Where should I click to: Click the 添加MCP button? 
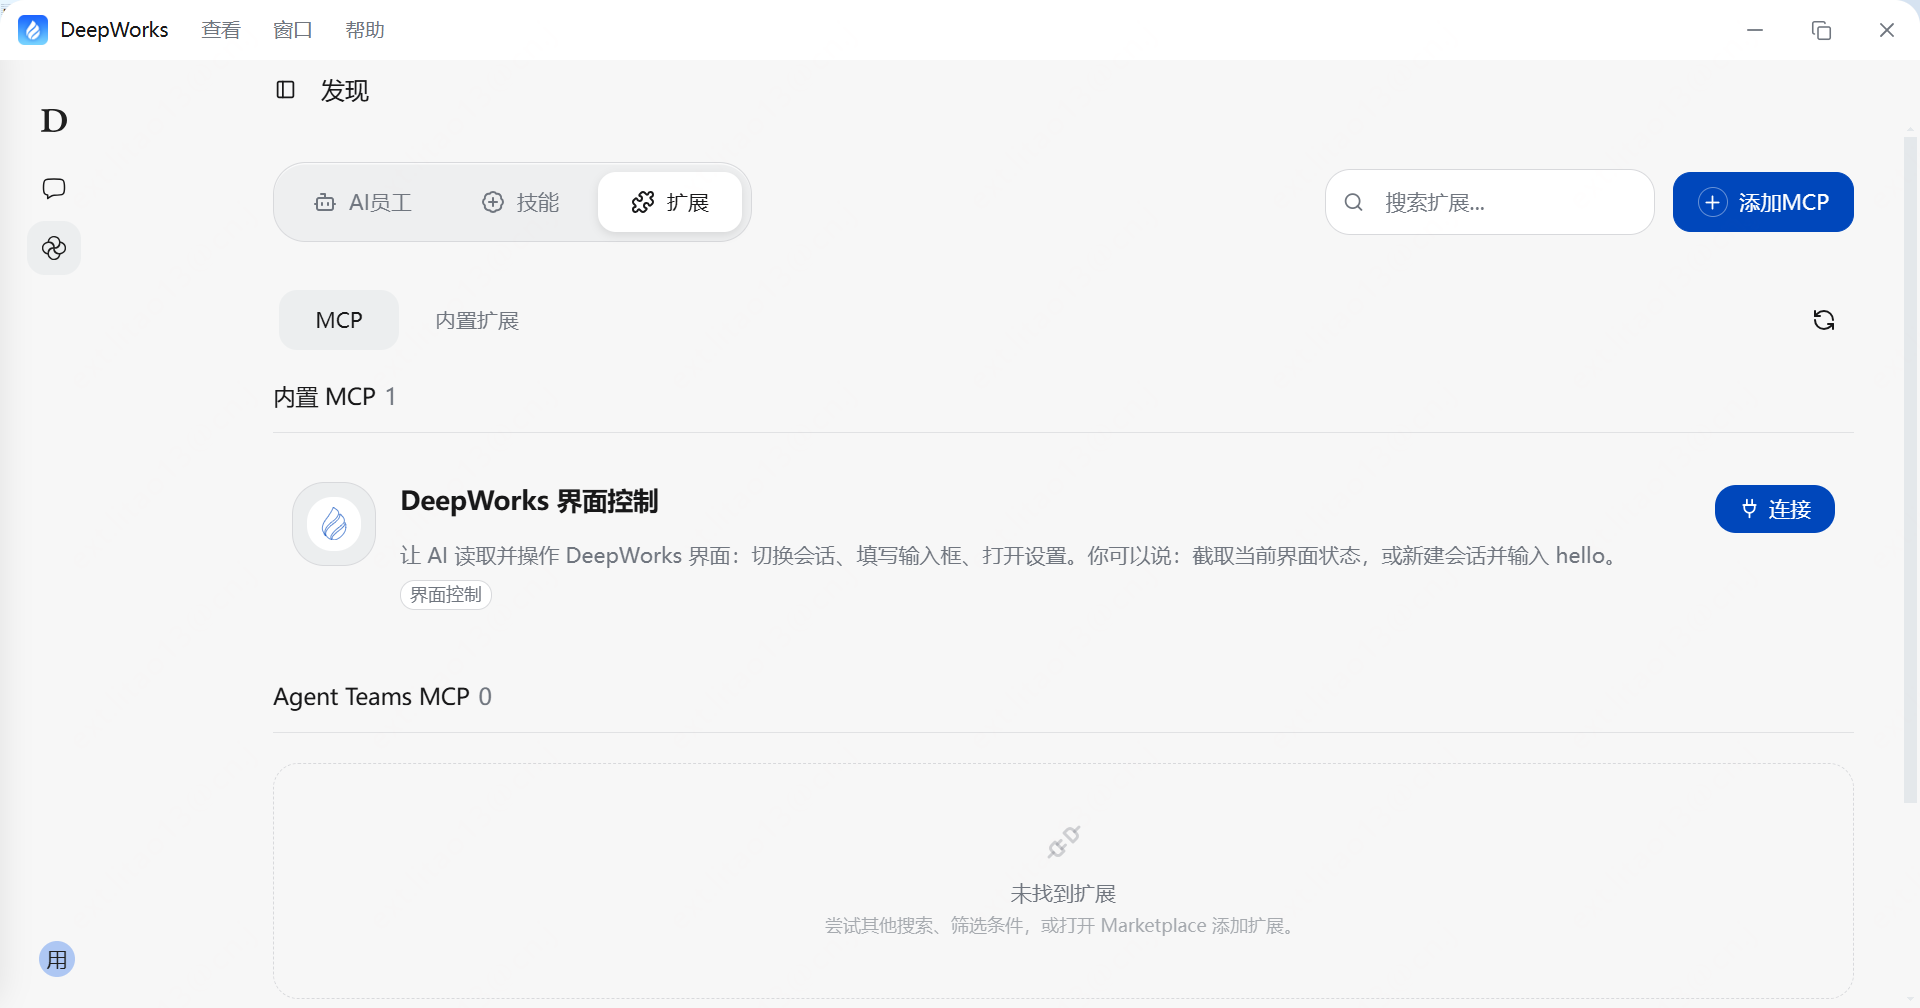tap(1763, 202)
